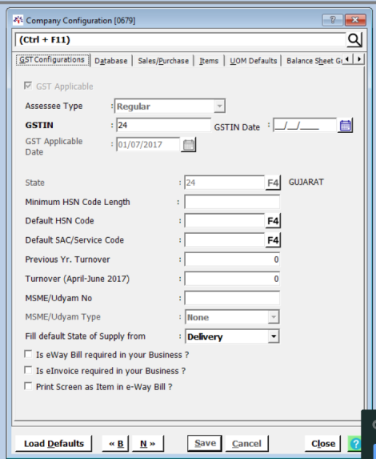
Task: Click the search magnifier icon
Action: click(354, 40)
